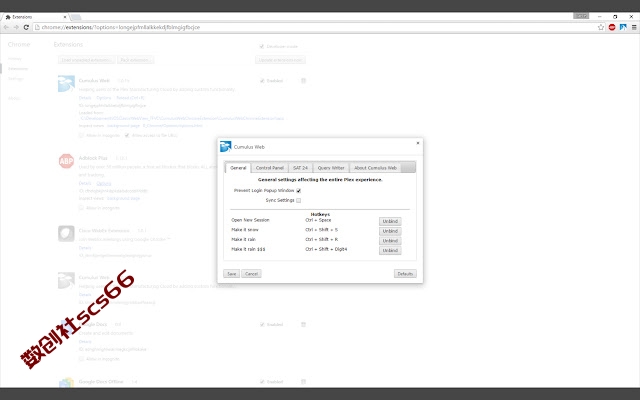Click the Cisco WebEx extension shield icon
This screenshot has width=640, height=400.
click(x=66, y=233)
